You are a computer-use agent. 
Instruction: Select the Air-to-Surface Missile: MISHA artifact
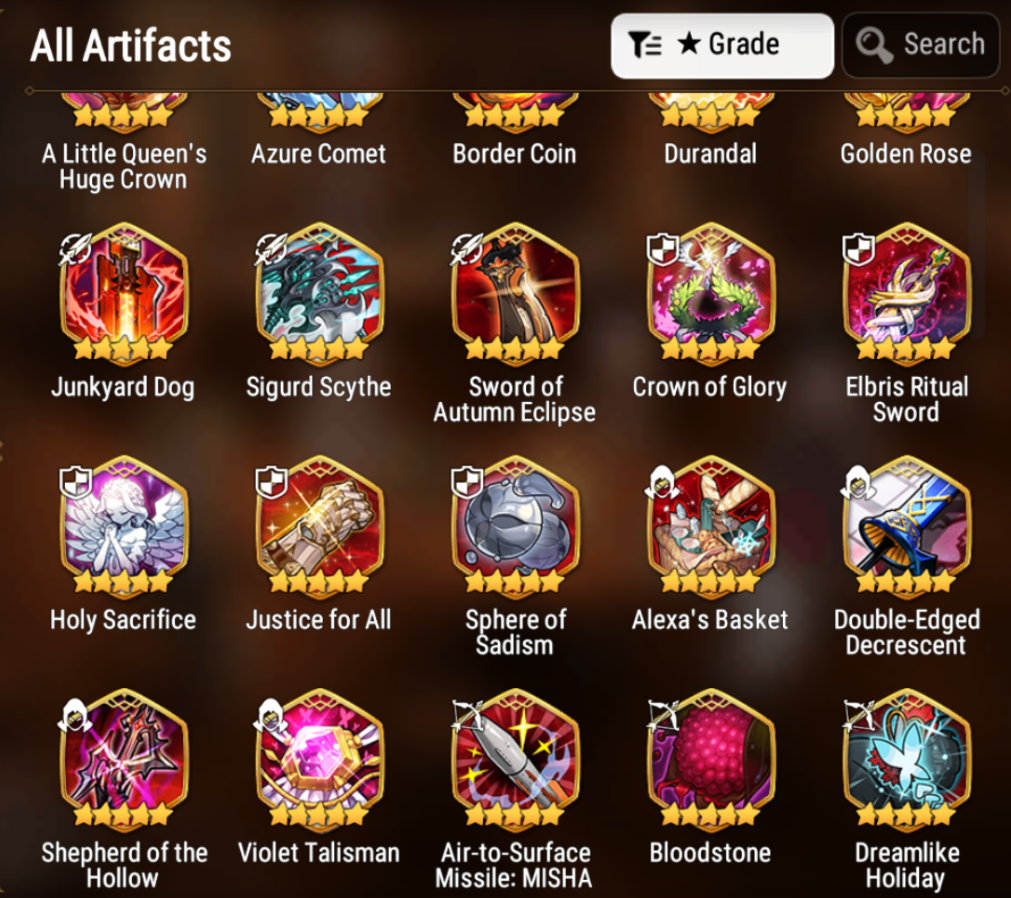[515, 757]
